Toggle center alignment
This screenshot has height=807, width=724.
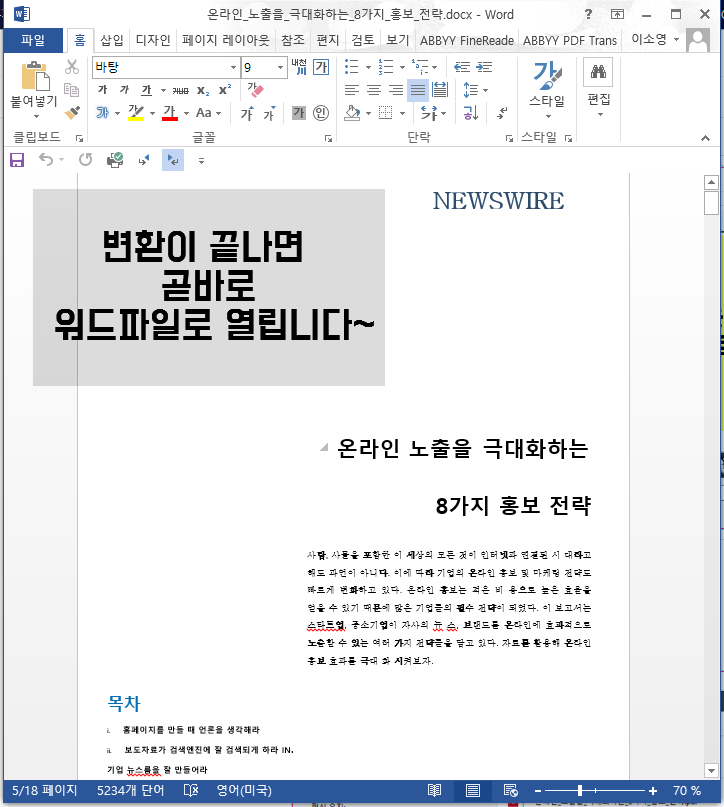click(374, 91)
